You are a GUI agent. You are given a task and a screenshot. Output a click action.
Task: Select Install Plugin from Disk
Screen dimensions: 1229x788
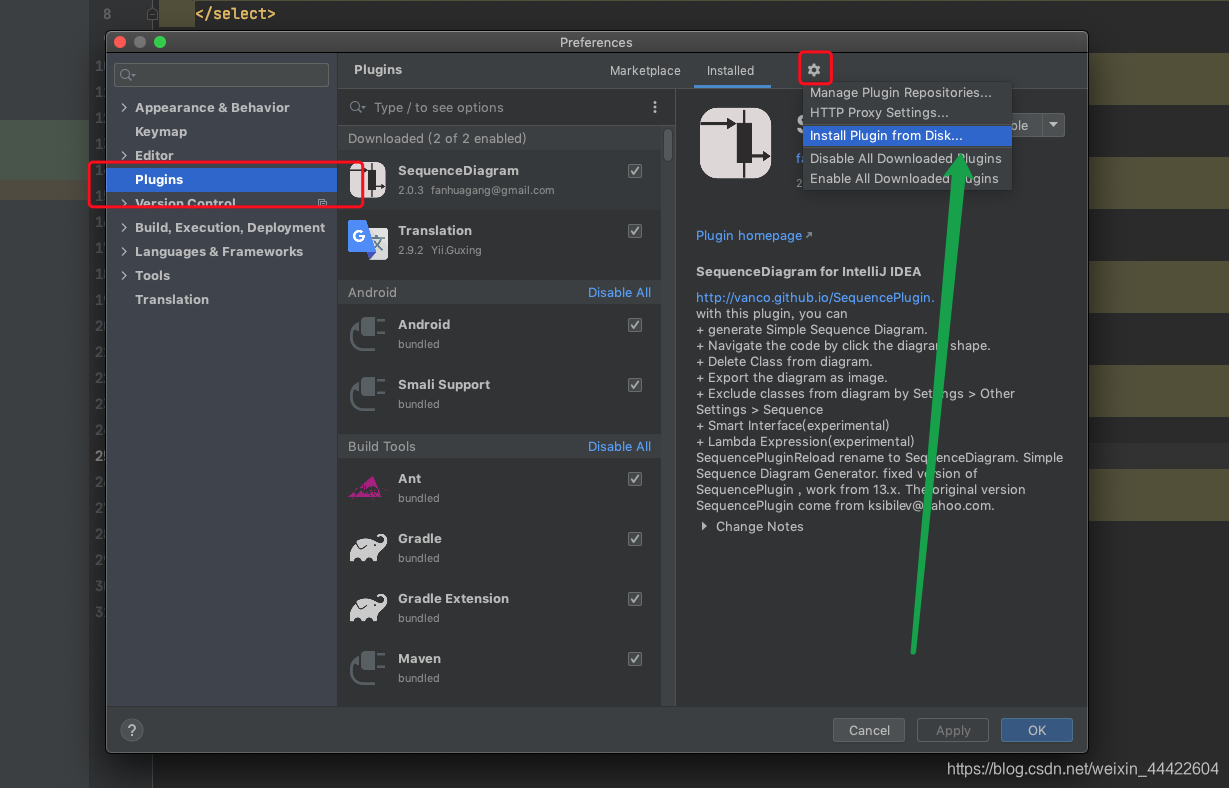907,135
